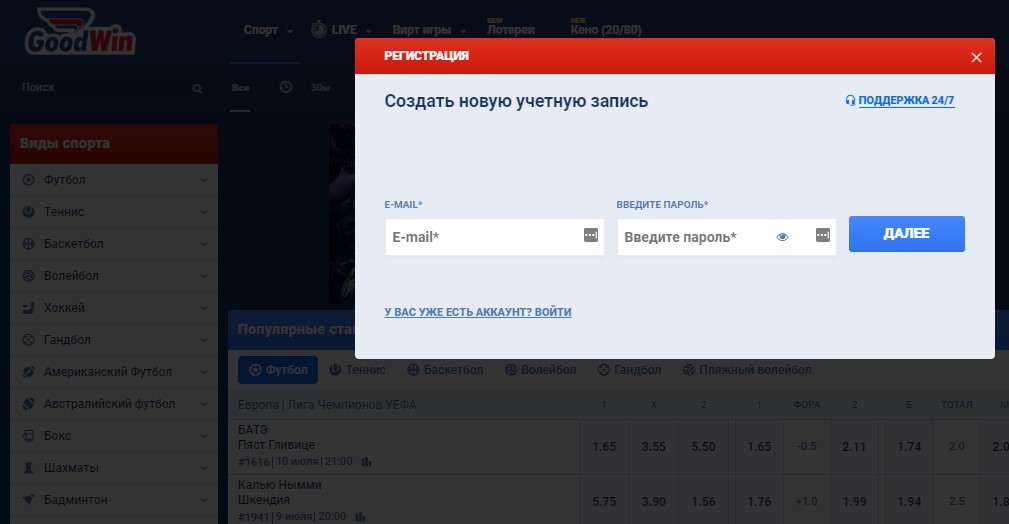Expand the Баскетбол sidebar category
Screen dimensions: 1009x524
(x=204, y=243)
